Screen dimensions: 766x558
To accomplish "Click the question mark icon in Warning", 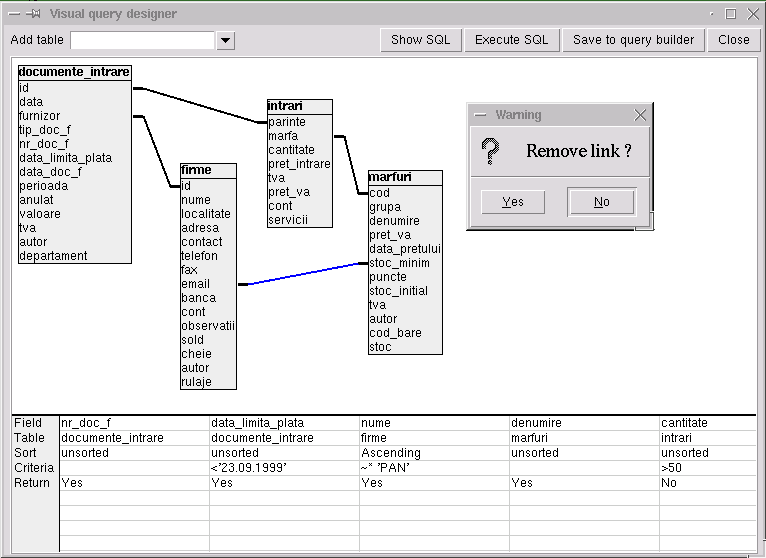I will tap(490, 151).
